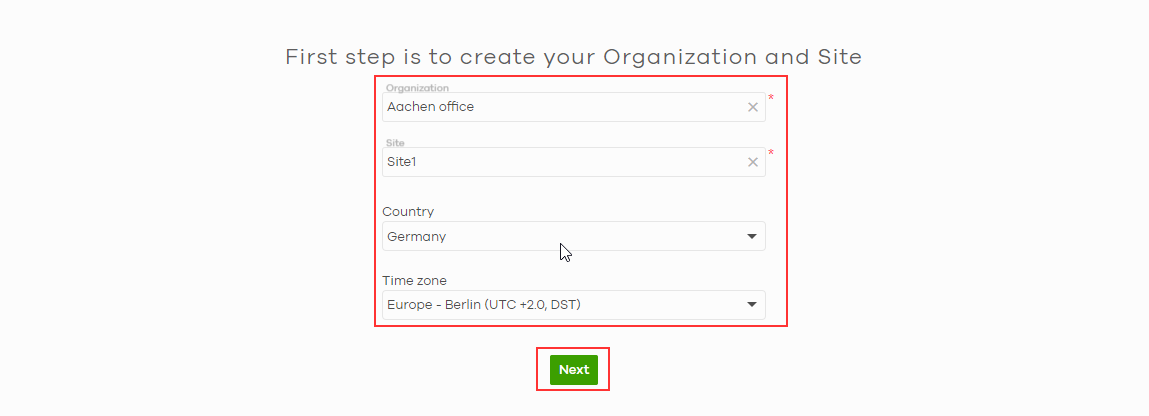1149x416 pixels.
Task: Click the 'Site1' text in the field
Action: [404, 162]
